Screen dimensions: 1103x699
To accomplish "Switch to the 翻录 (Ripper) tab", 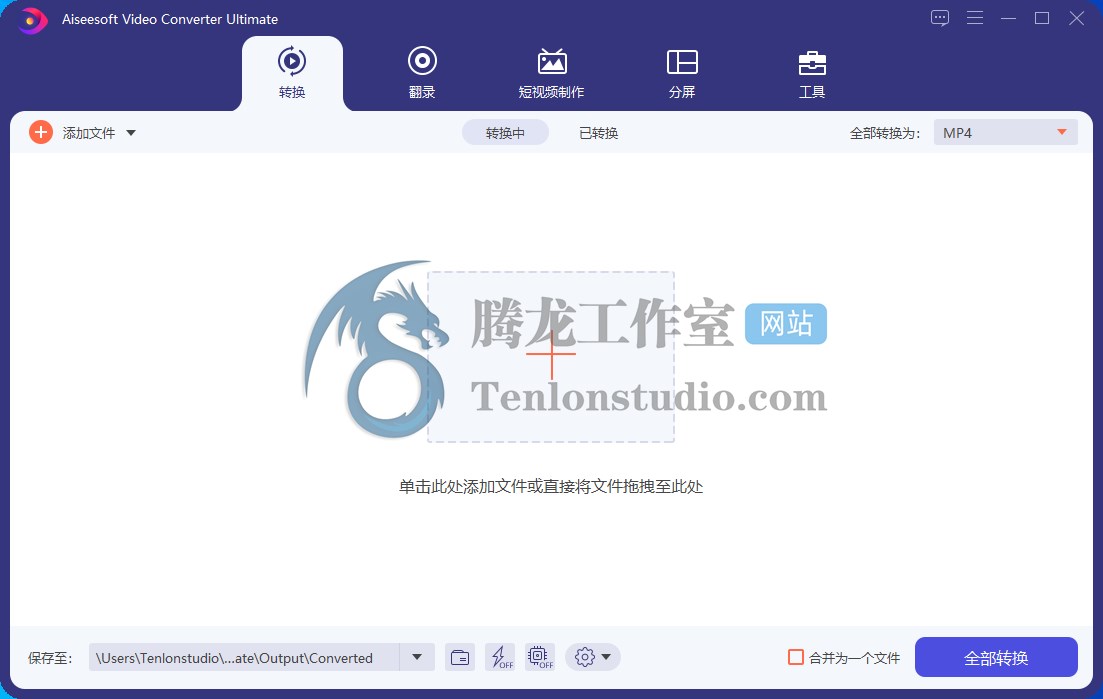I will (x=422, y=73).
